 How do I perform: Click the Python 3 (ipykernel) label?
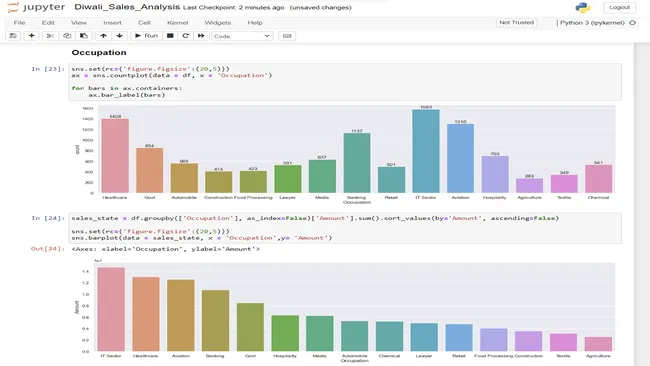[592, 23]
